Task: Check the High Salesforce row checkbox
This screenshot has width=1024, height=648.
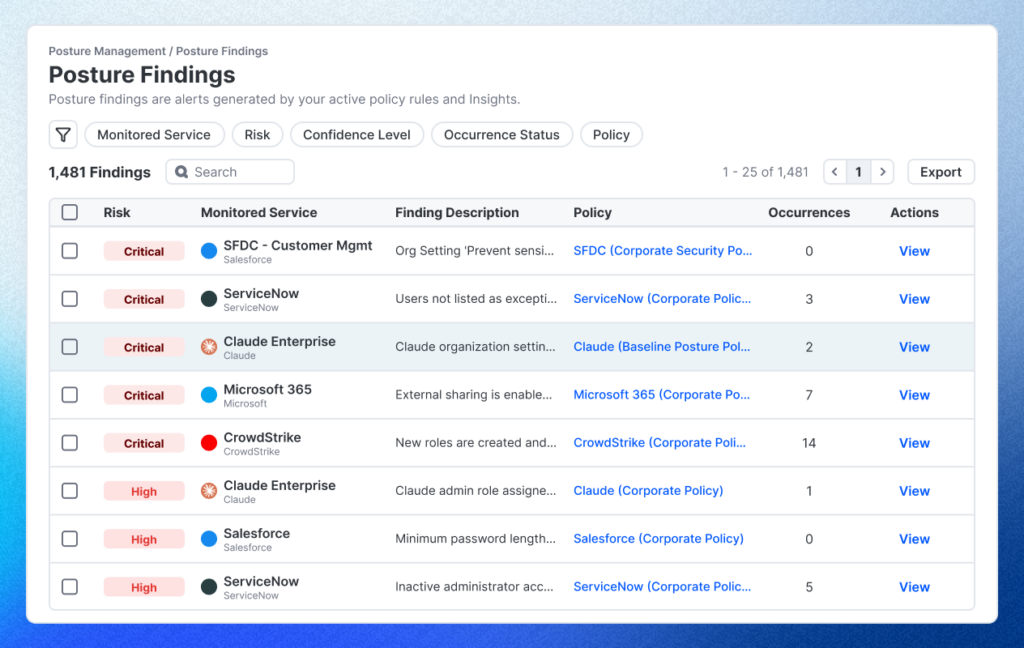Action: [x=70, y=539]
